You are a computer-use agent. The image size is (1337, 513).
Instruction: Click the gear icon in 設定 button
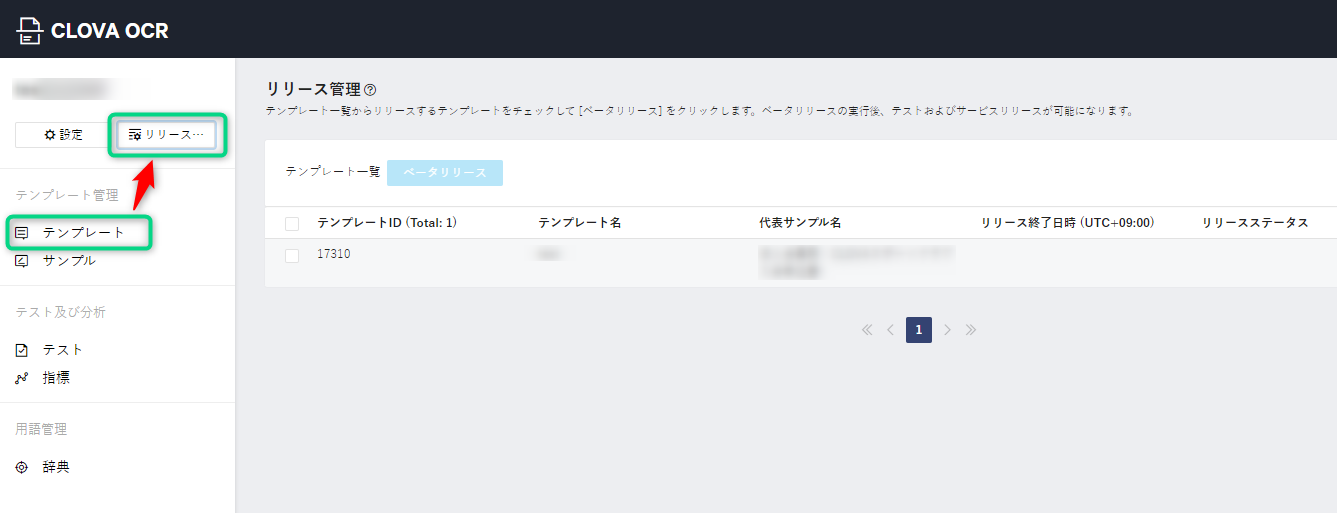50,135
